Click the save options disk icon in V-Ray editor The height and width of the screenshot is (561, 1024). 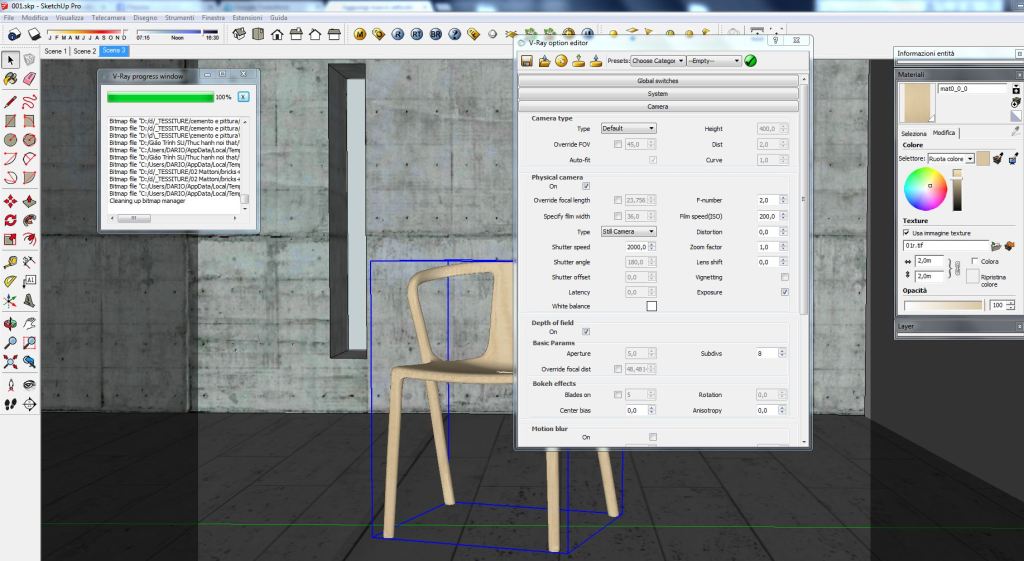pyautogui.click(x=527, y=61)
